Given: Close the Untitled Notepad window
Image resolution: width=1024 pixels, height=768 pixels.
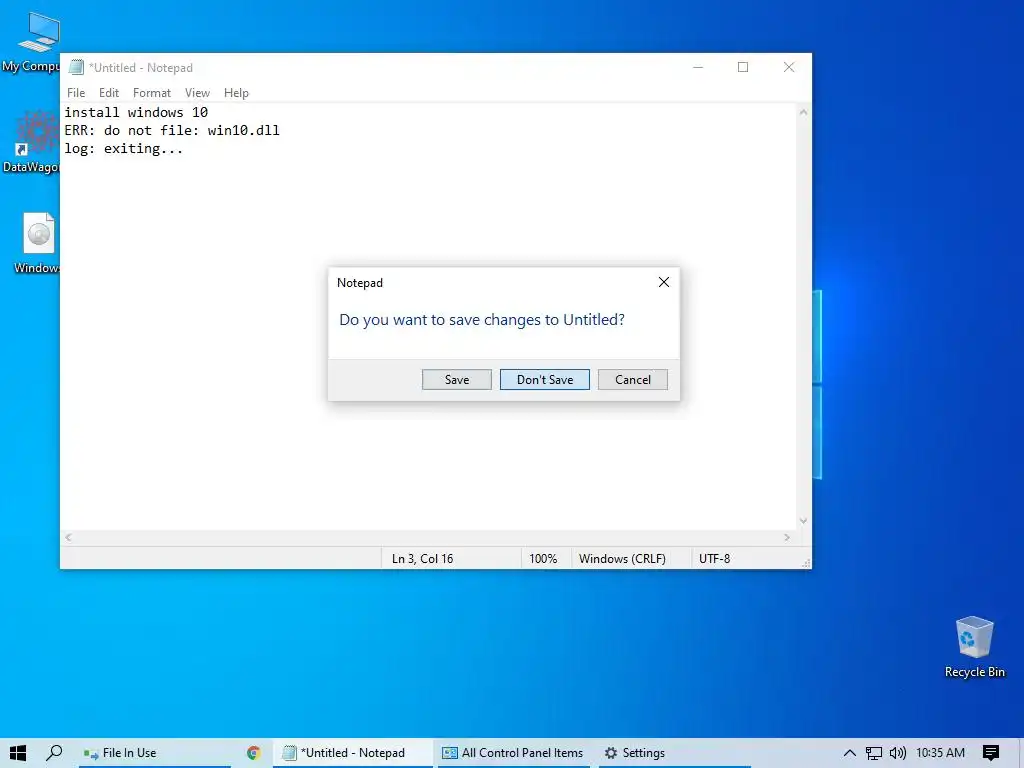Looking at the screenshot, I should coord(789,67).
